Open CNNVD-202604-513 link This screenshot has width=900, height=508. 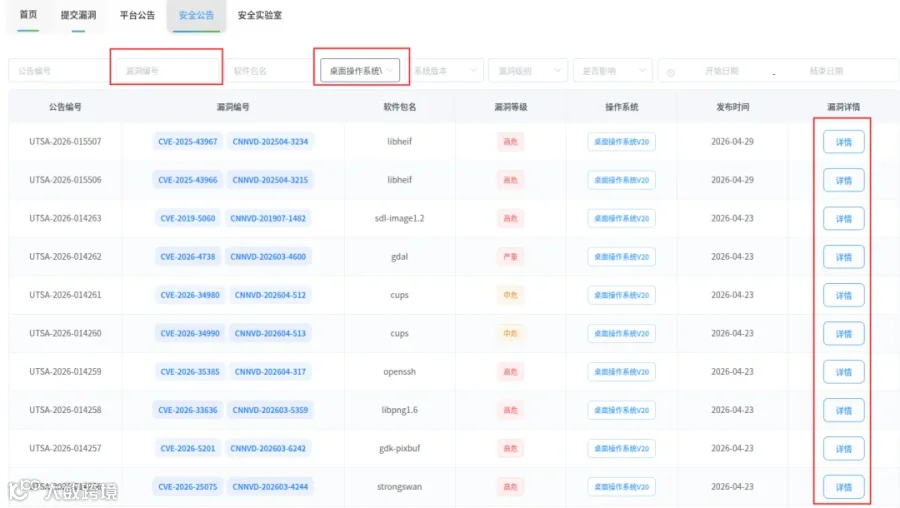point(270,334)
